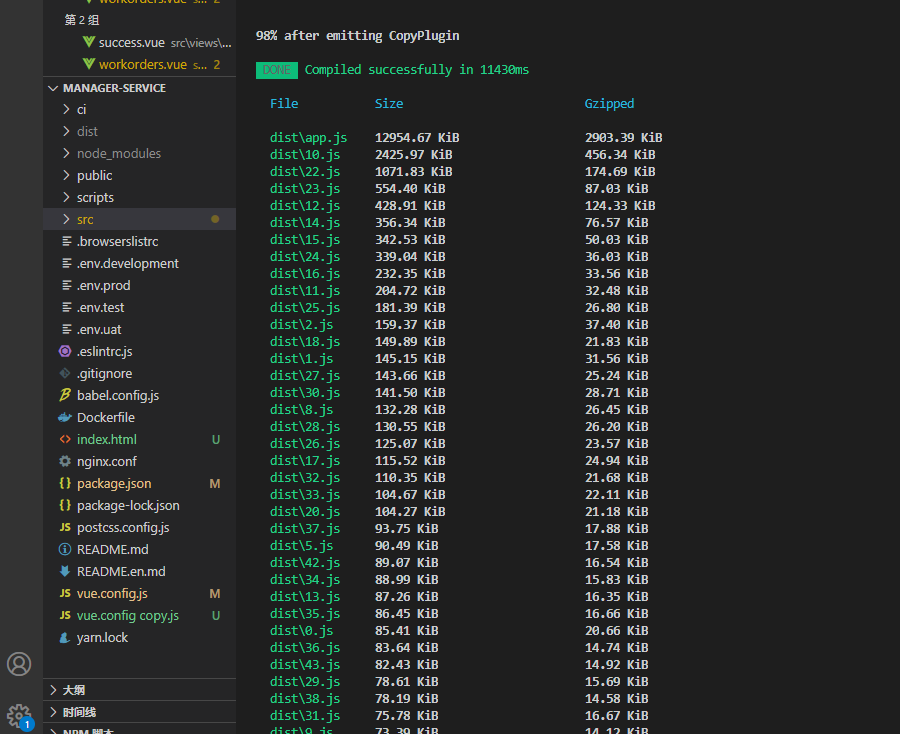Click the HTML icon of index.html
The image size is (900, 734).
(65, 439)
